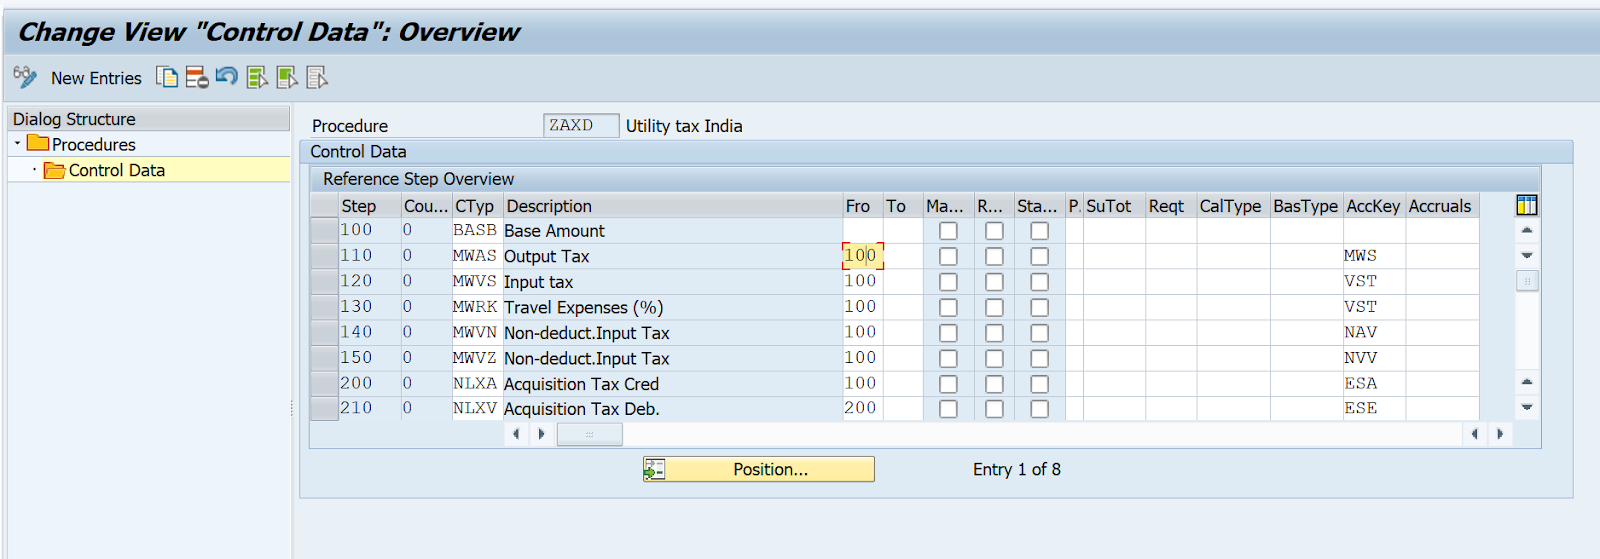Click the CTyp column header
Screen dimensions: 1600x559
476,206
